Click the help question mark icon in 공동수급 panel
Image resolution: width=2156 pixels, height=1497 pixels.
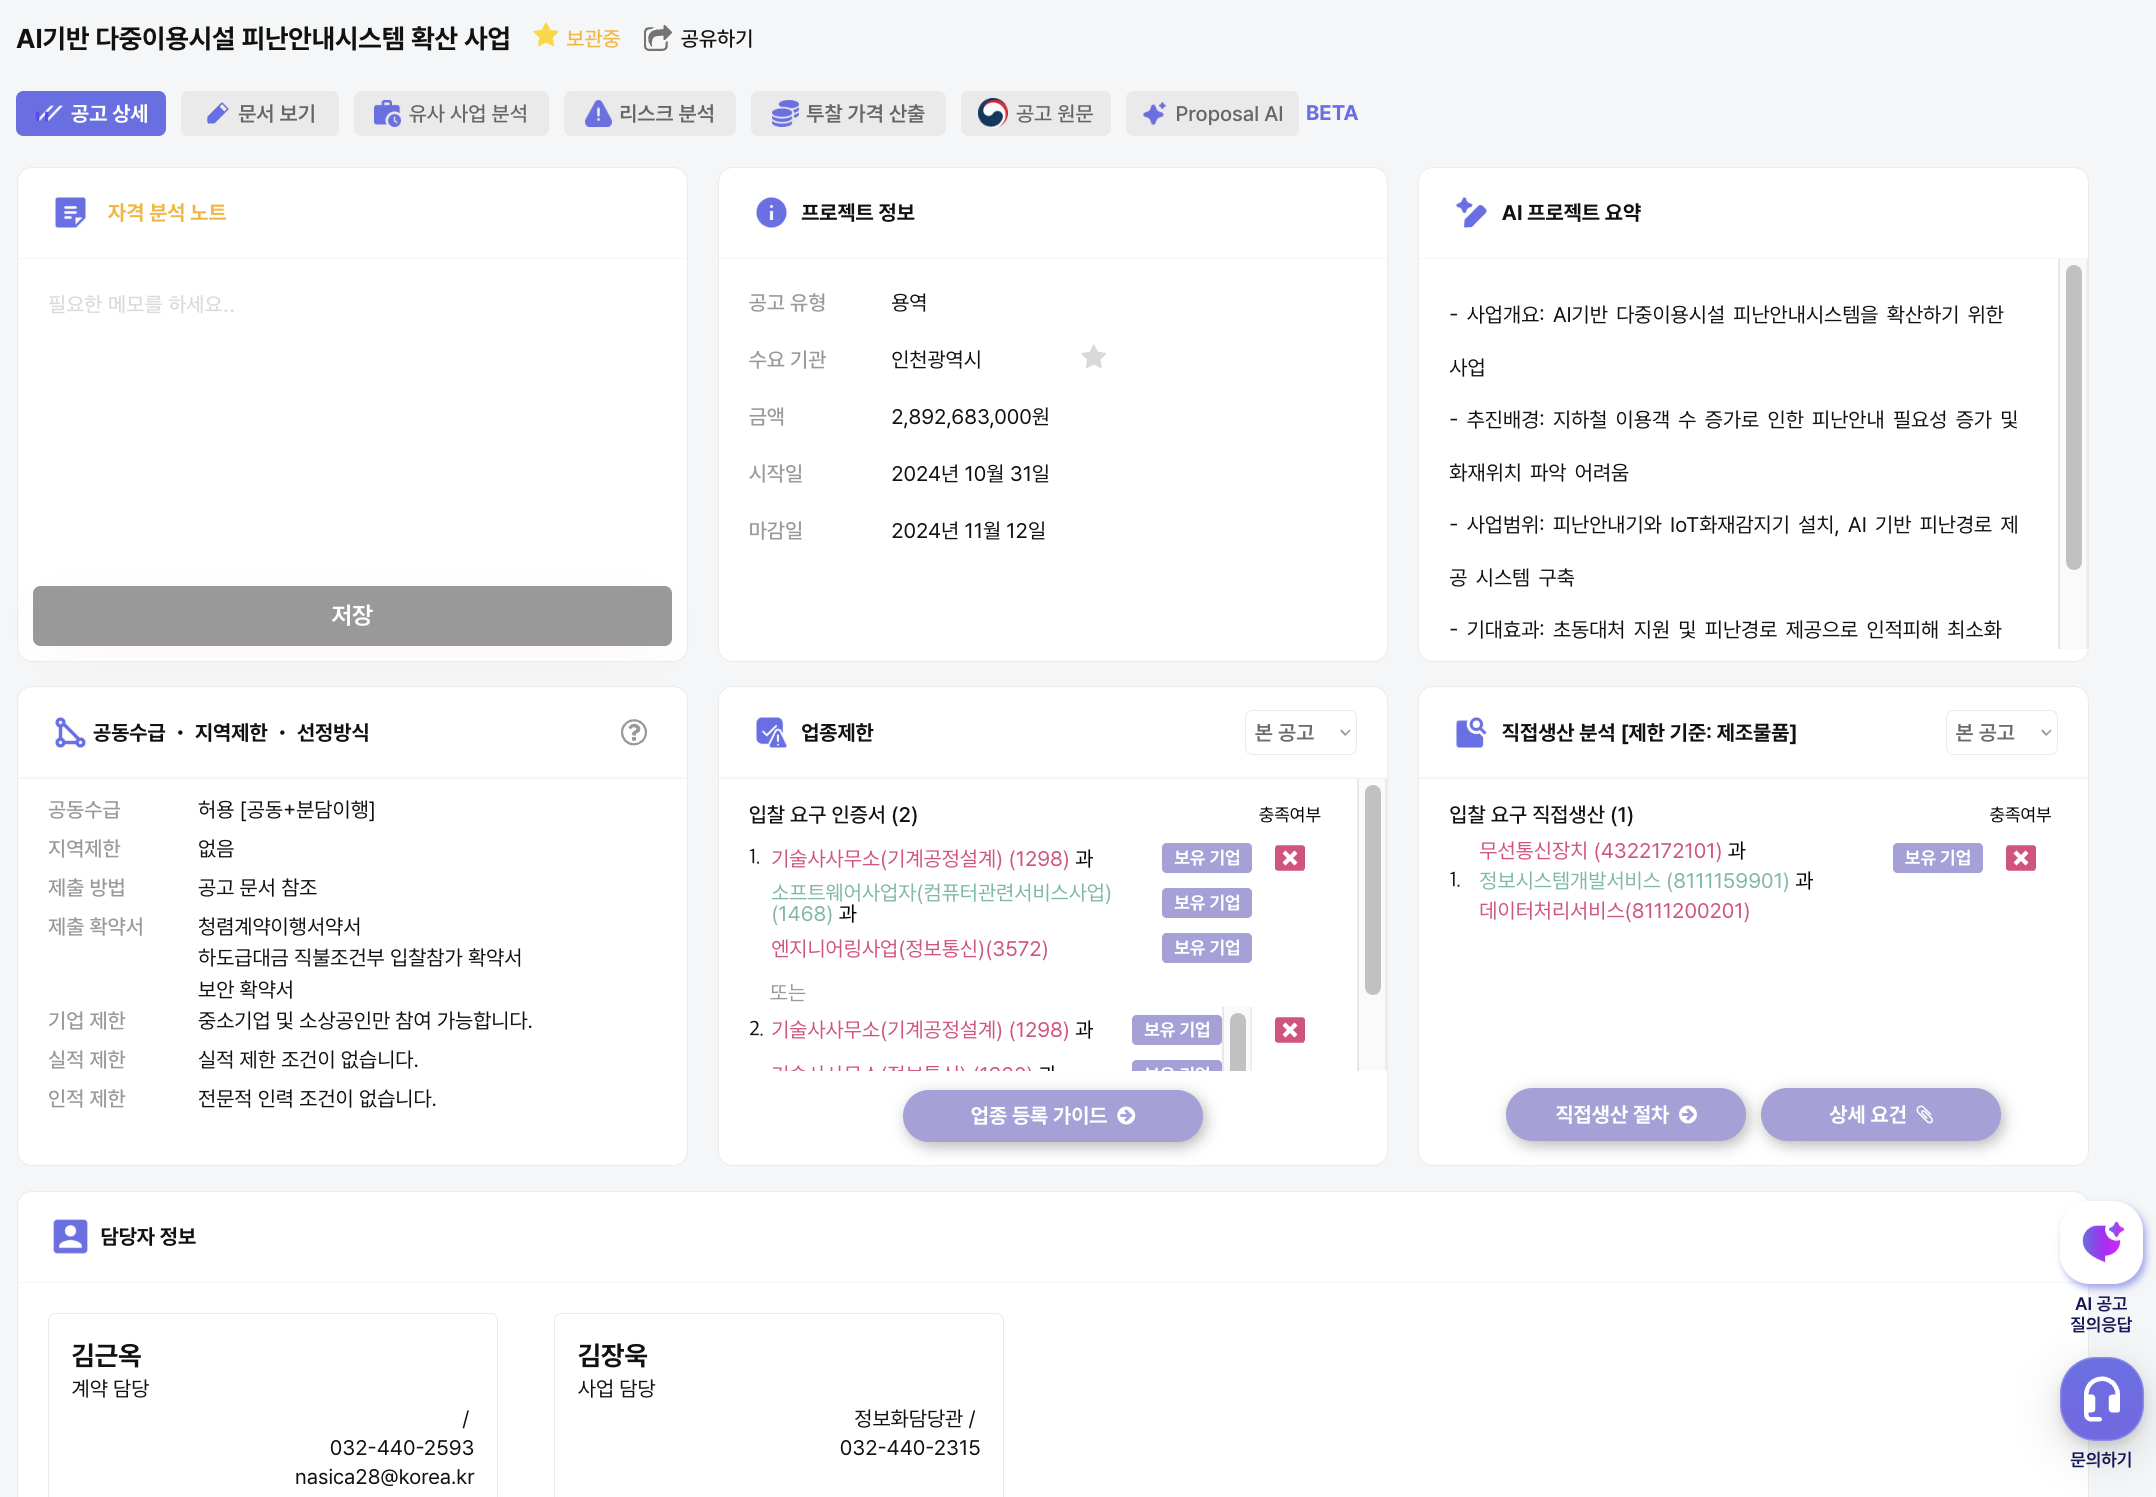pyautogui.click(x=633, y=732)
